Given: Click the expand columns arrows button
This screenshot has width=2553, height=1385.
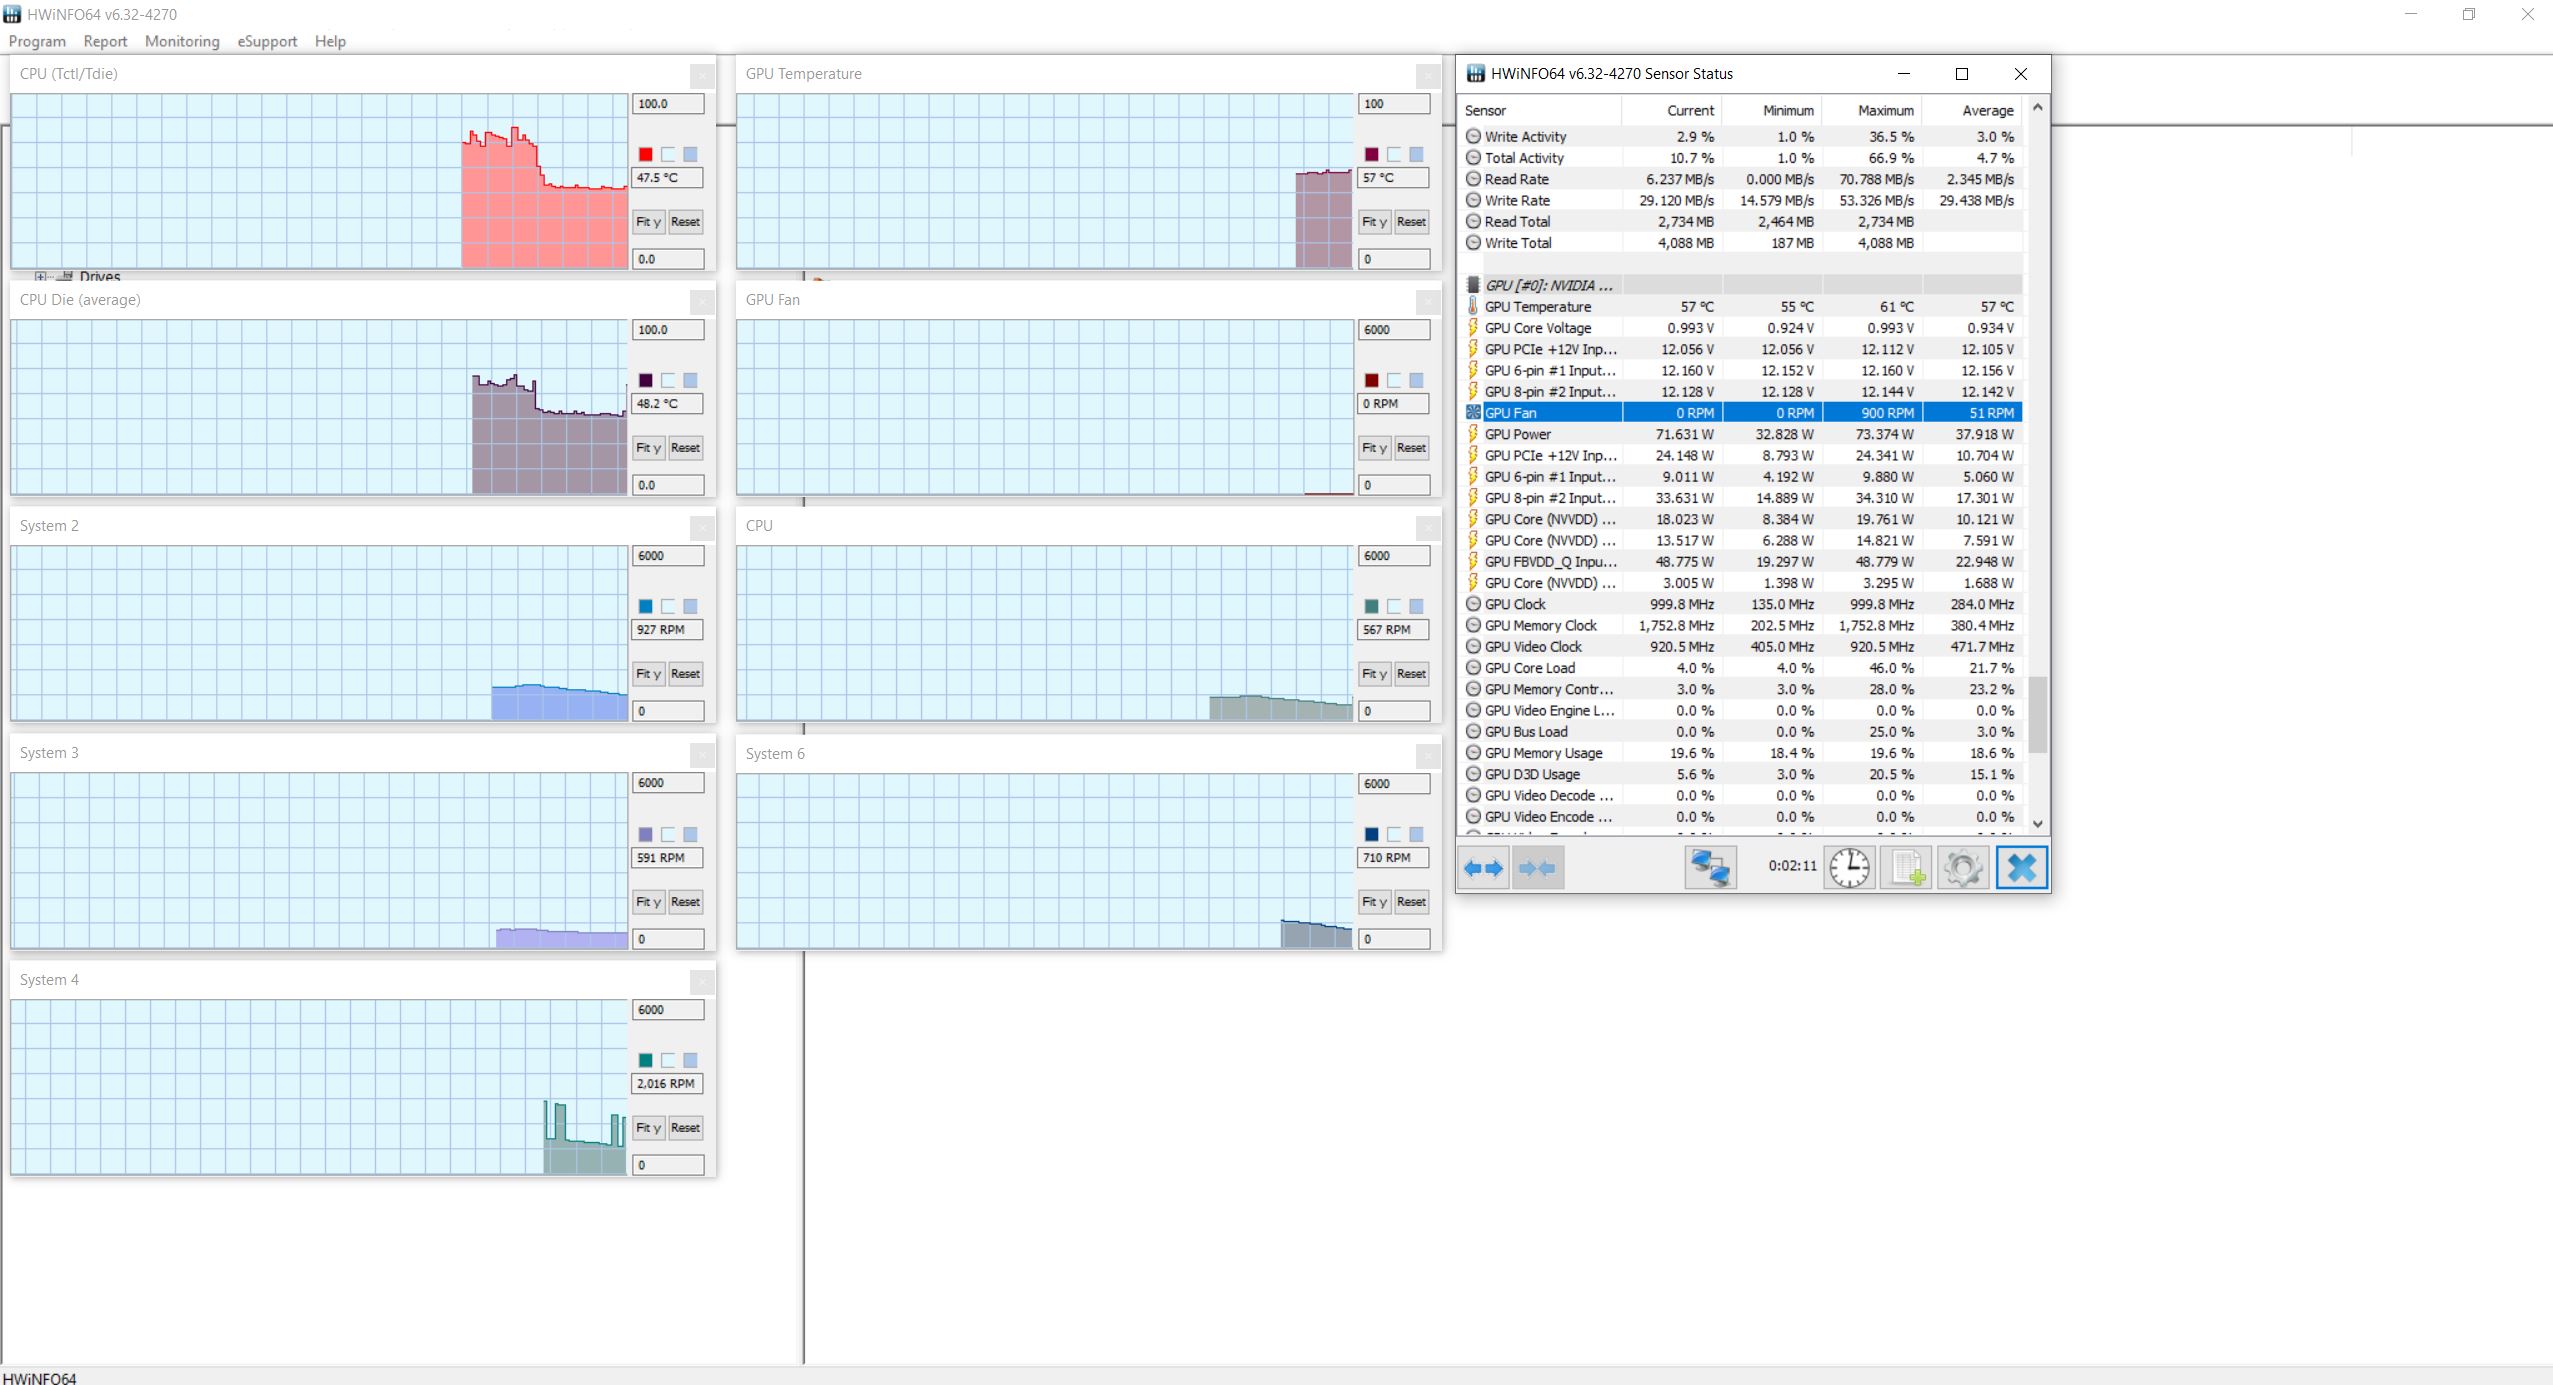Looking at the screenshot, I should point(1483,868).
